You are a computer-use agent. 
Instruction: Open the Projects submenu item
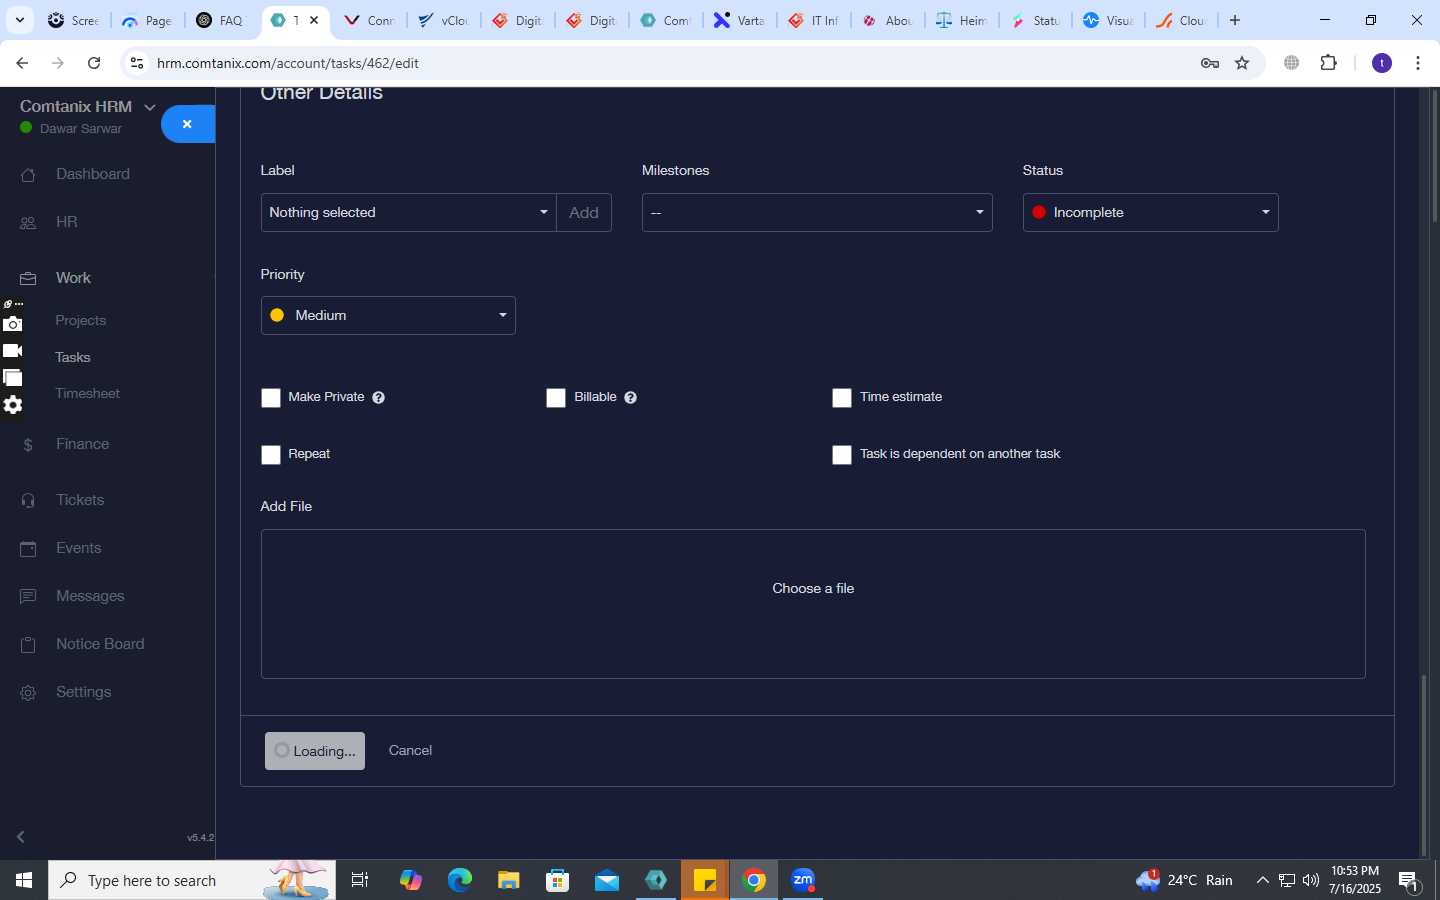81,320
